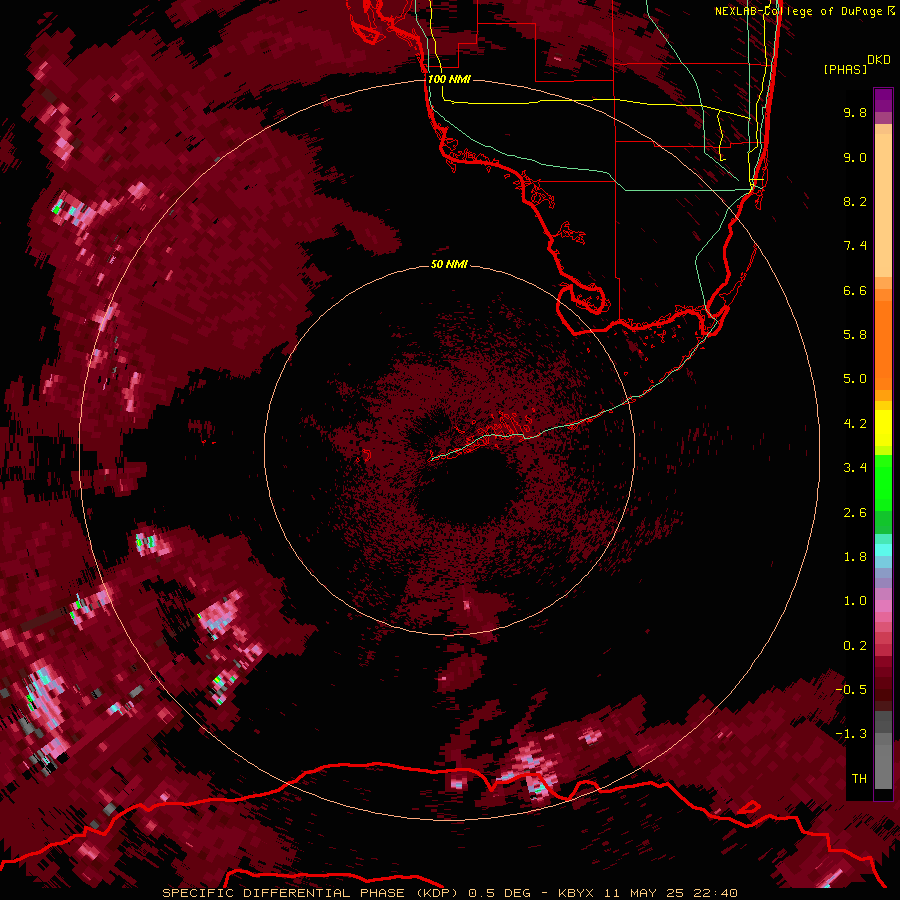Click the 1.0 scale value

[x=855, y=601]
